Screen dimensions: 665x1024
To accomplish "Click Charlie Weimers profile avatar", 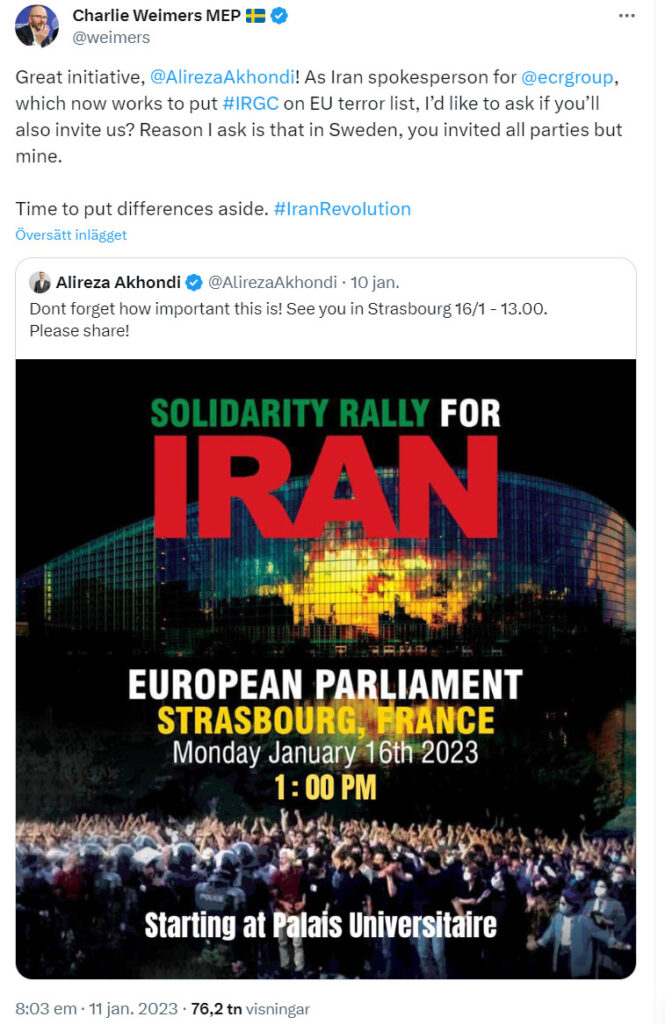I will tap(37, 26).
